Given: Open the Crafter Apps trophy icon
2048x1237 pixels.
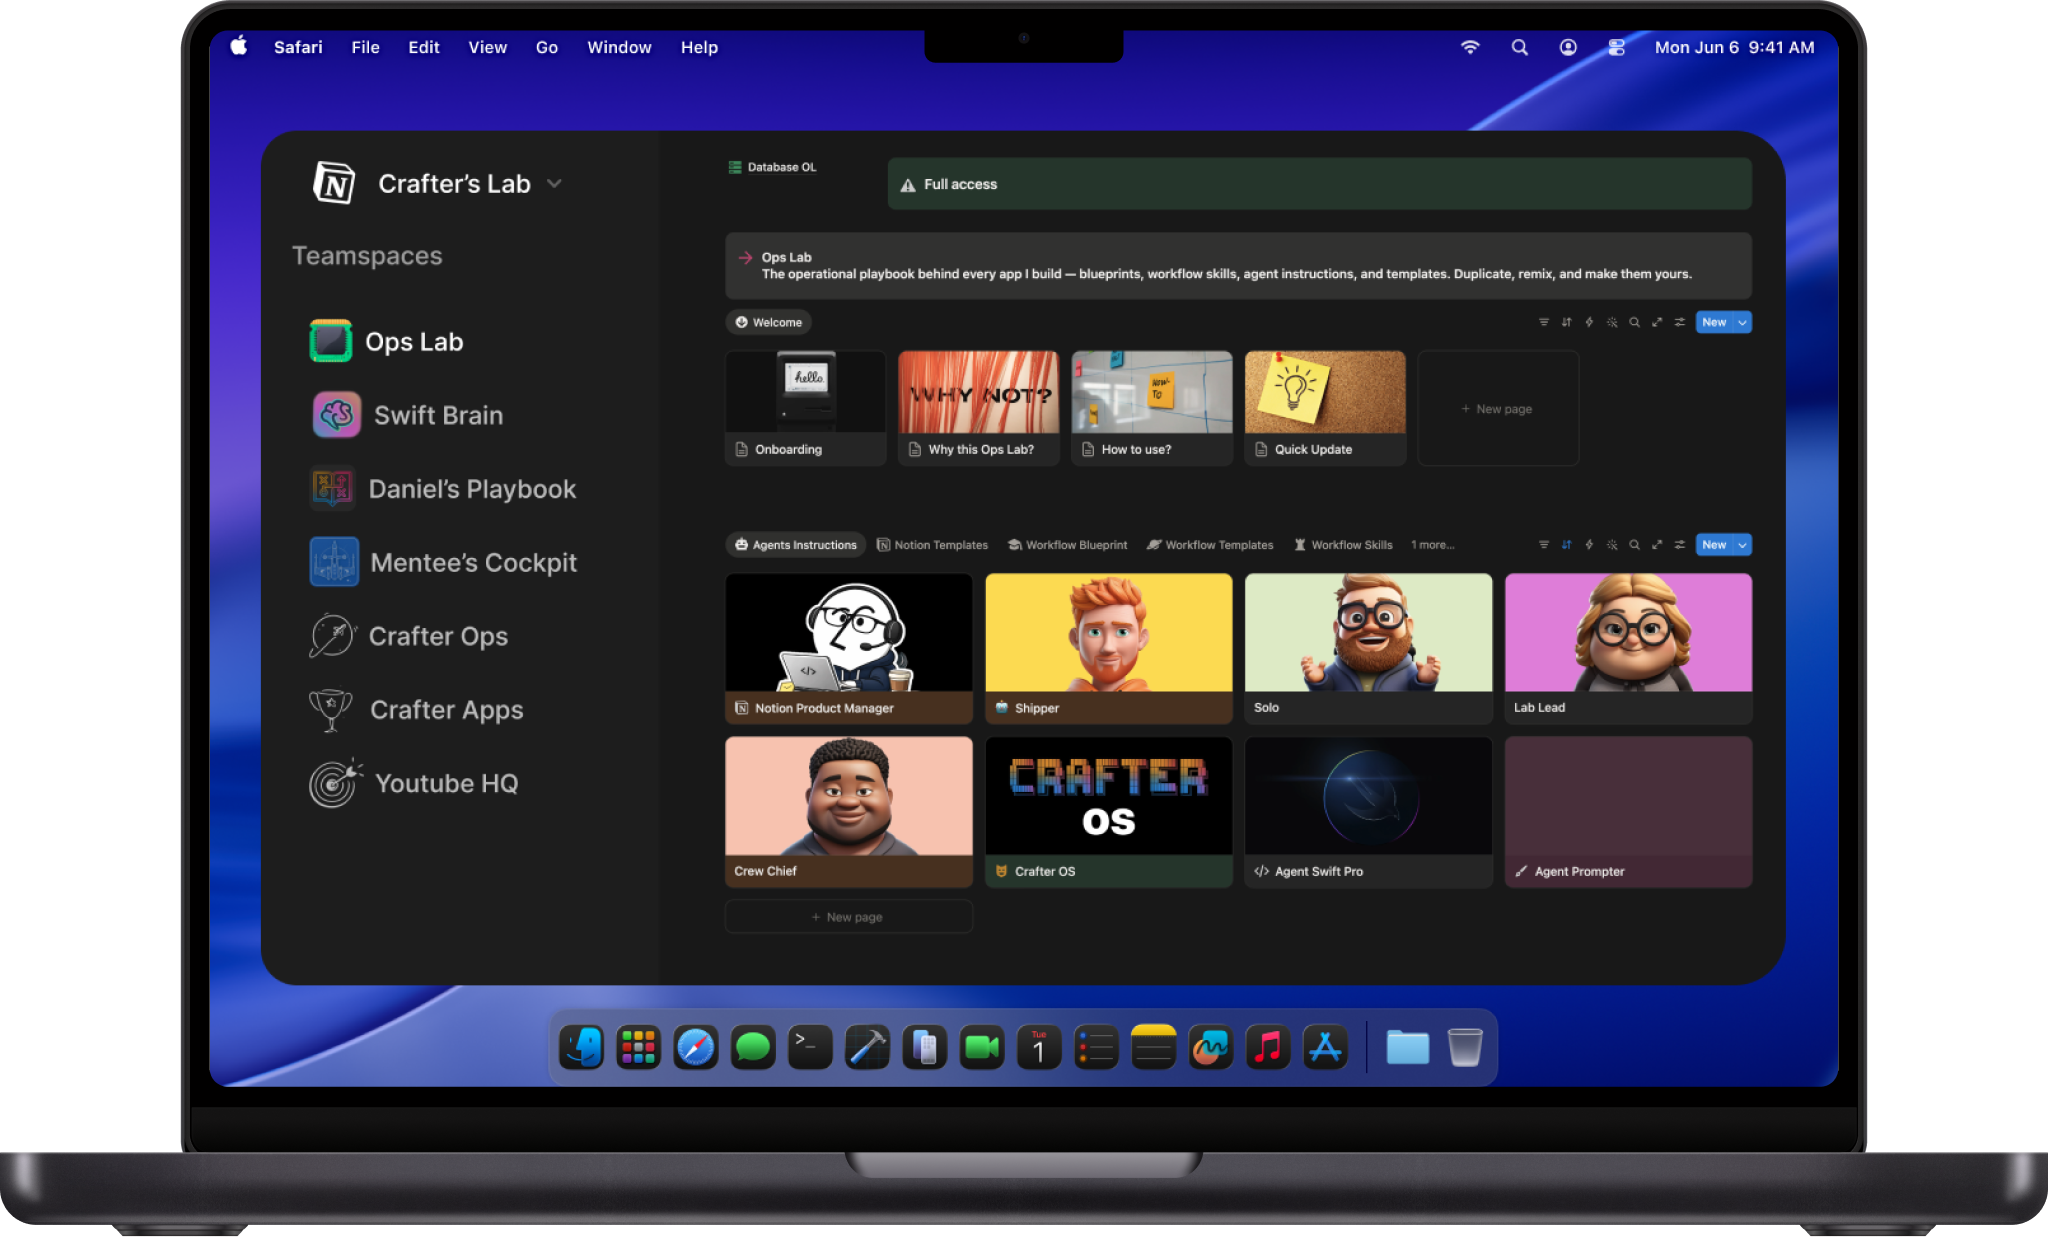Looking at the screenshot, I should click(331, 710).
